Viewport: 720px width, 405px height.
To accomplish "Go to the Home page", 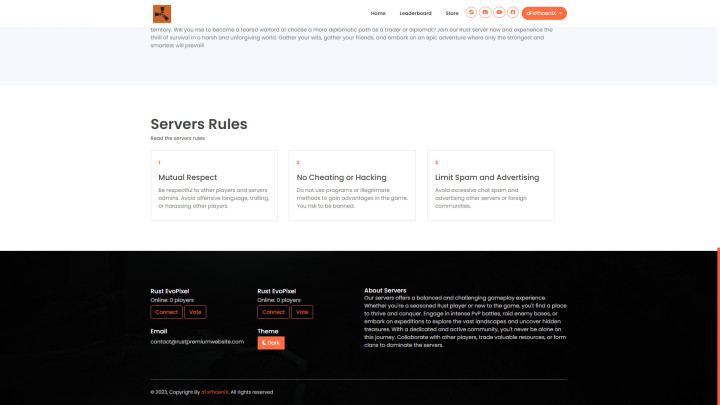I will click(x=378, y=13).
